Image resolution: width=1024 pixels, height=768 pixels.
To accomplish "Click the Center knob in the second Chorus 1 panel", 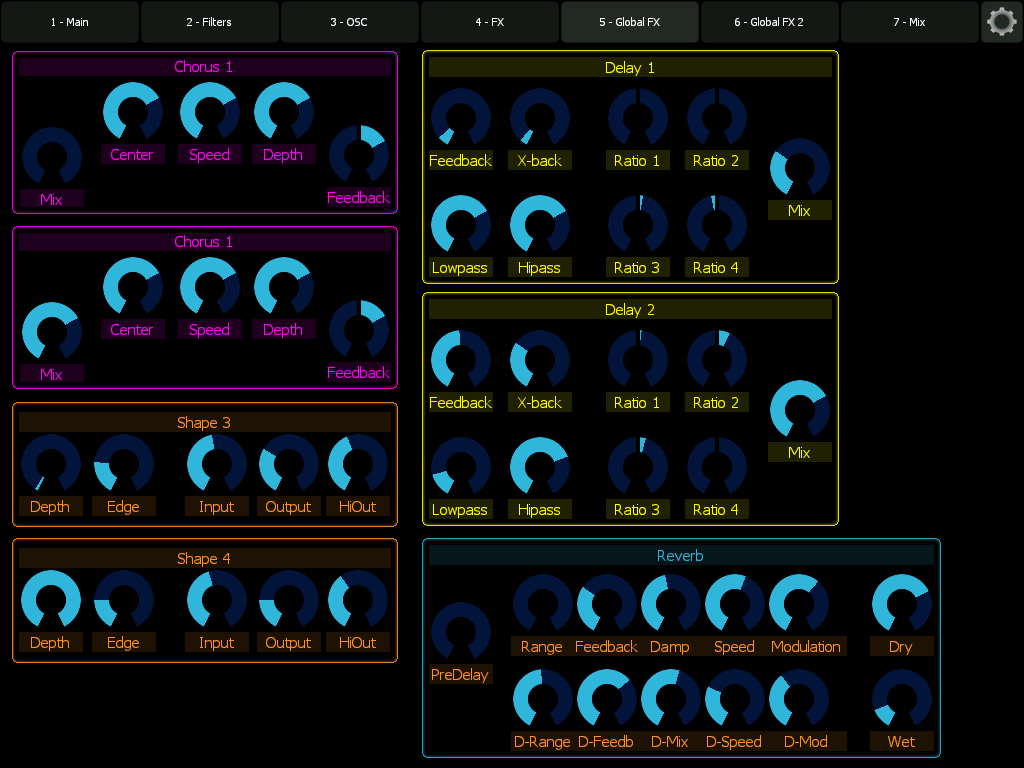I will click(x=133, y=287).
